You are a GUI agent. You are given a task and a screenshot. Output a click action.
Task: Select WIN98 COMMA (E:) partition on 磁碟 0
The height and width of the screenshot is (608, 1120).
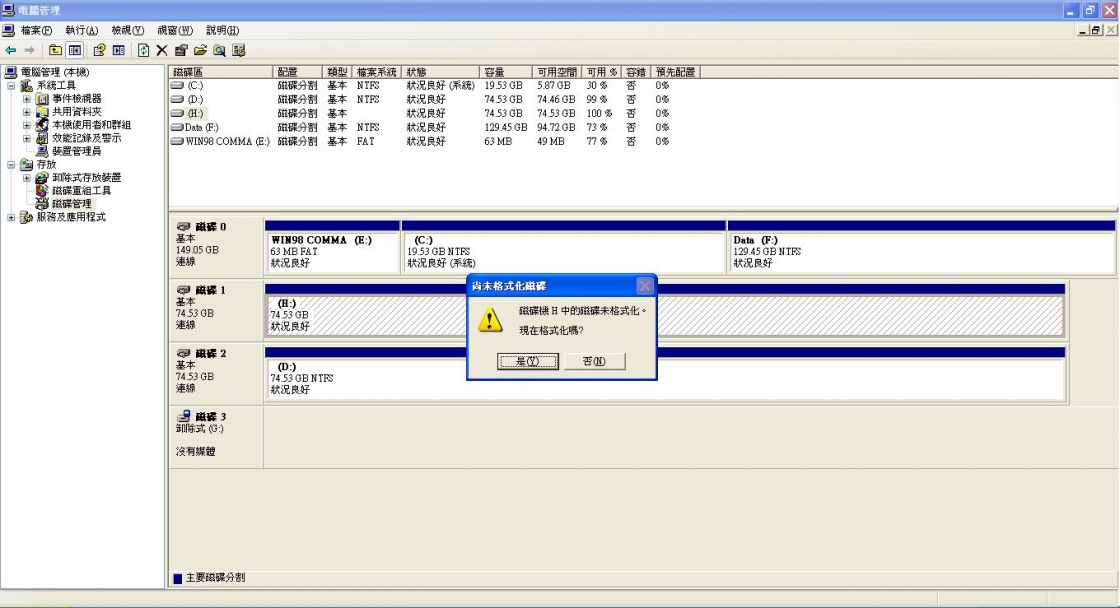coord(332,247)
